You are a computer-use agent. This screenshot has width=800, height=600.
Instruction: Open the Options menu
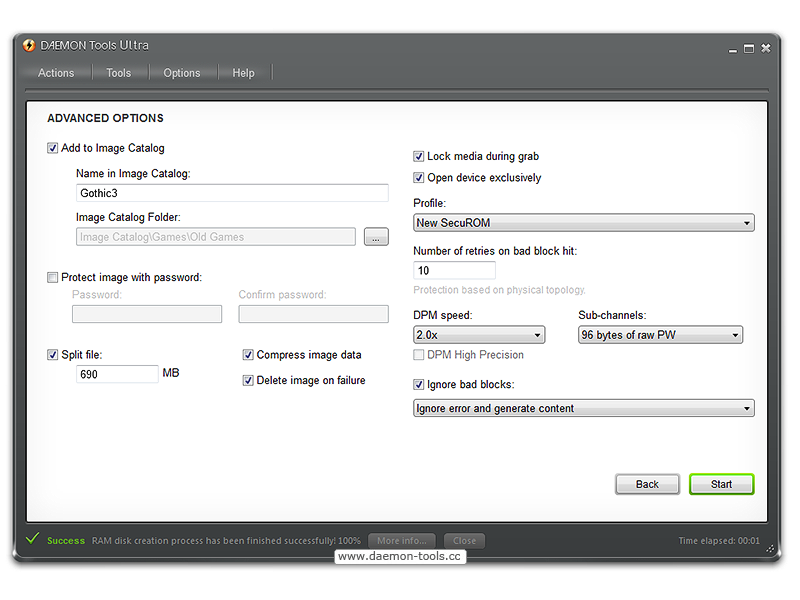click(x=182, y=73)
